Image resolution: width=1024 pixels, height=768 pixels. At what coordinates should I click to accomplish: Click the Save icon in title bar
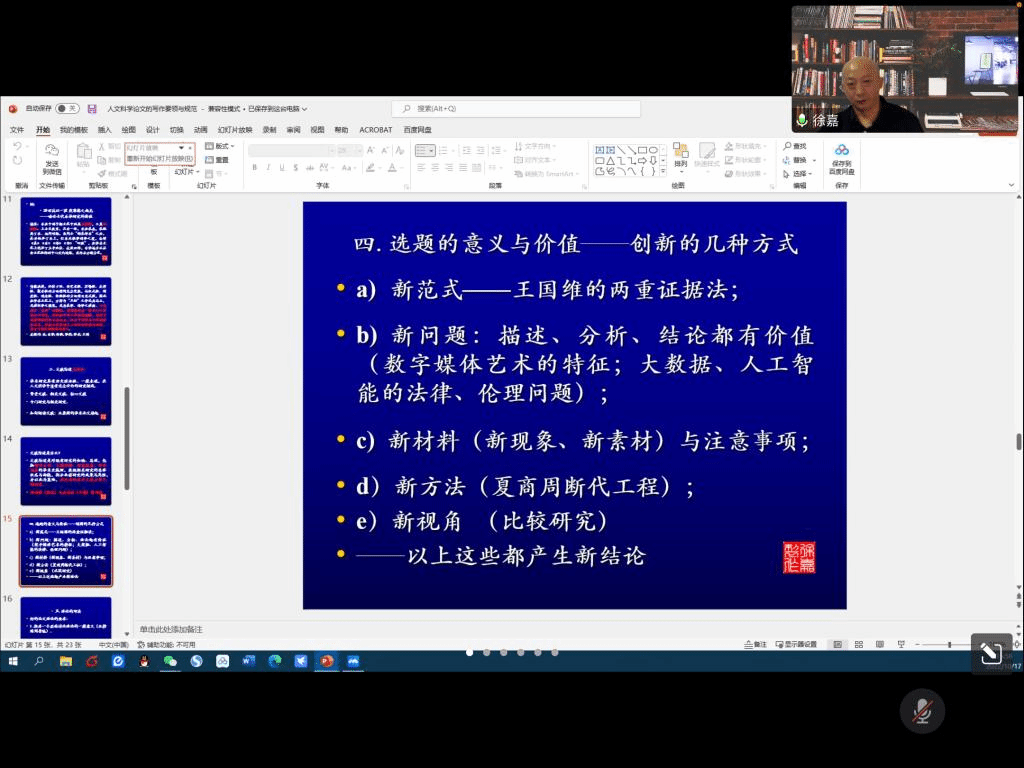[92, 108]
